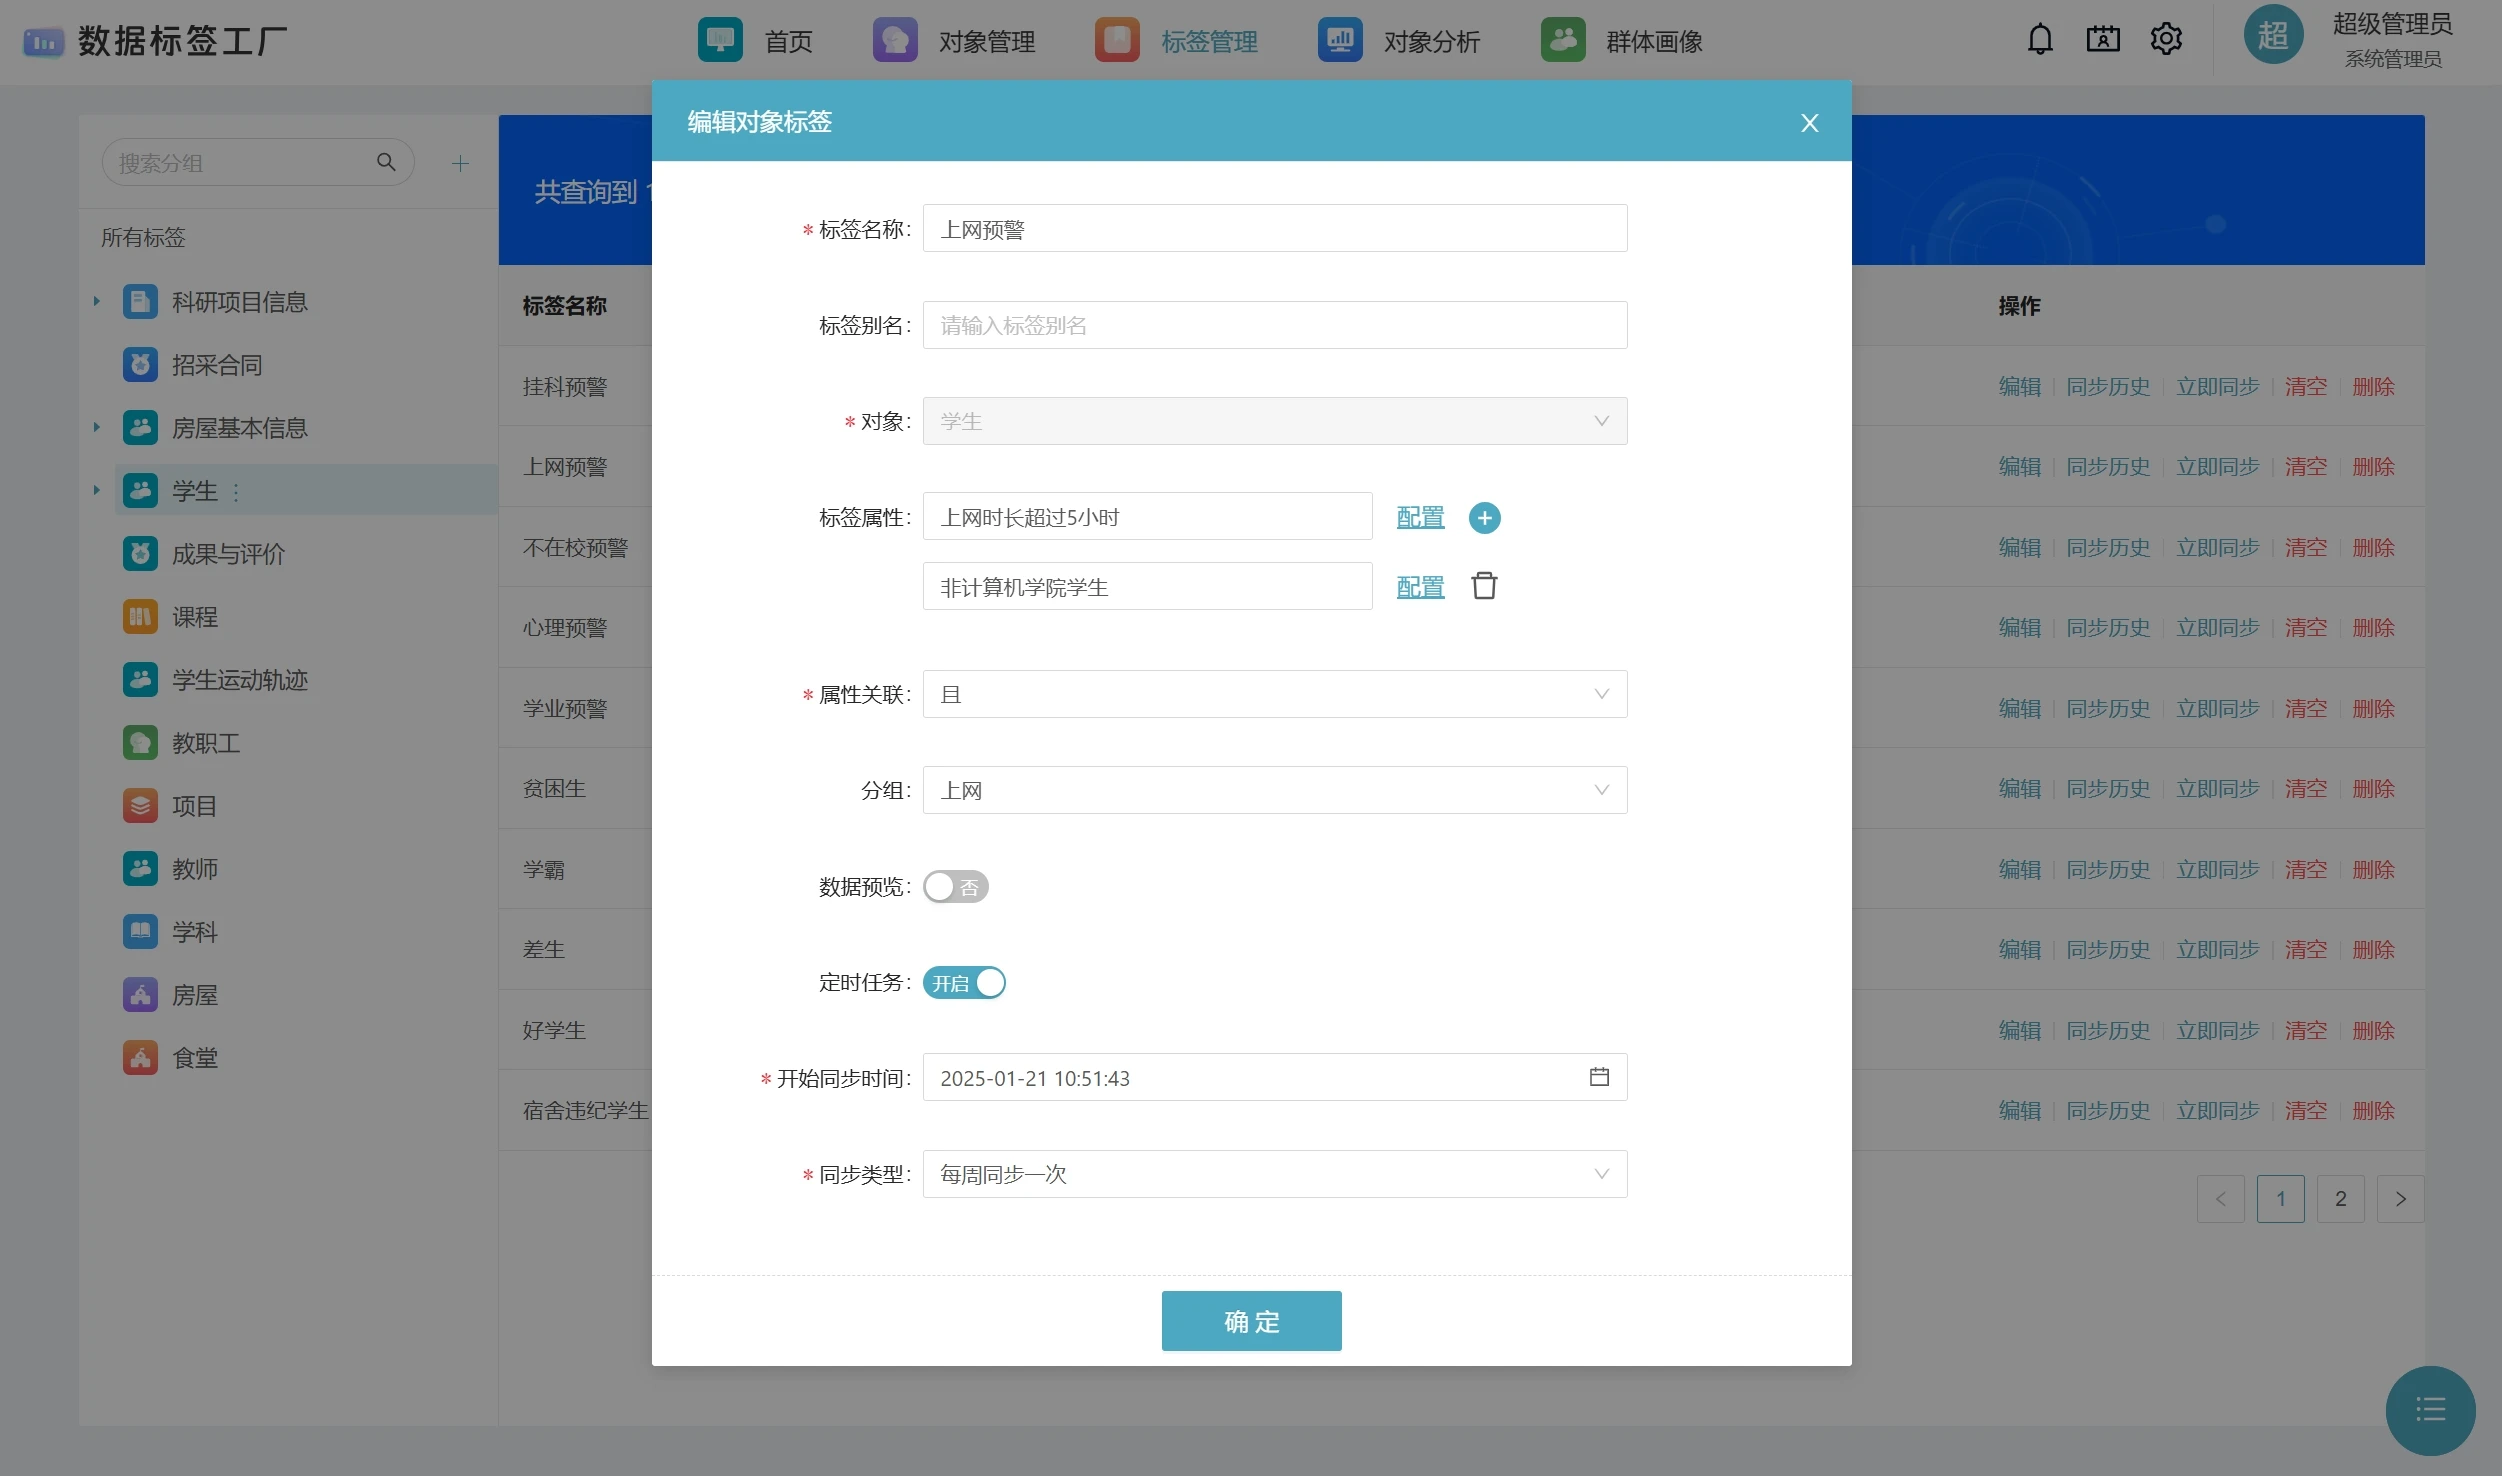Turn off the 定时任务 switch
This screenshot has width=2502, height=1476.
tap(964, 983)
